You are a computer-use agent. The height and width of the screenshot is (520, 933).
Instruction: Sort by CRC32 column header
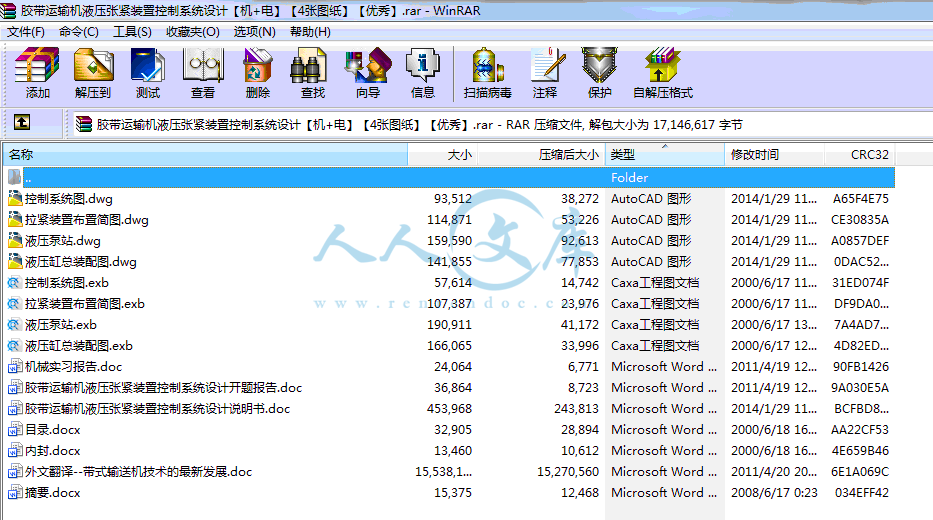click(x=859, y=155)
